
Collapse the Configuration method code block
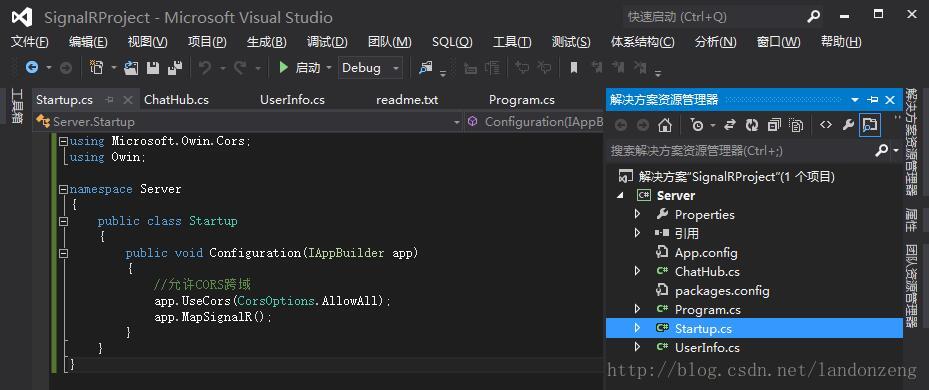pyautogui.click(x=63, y=253)
